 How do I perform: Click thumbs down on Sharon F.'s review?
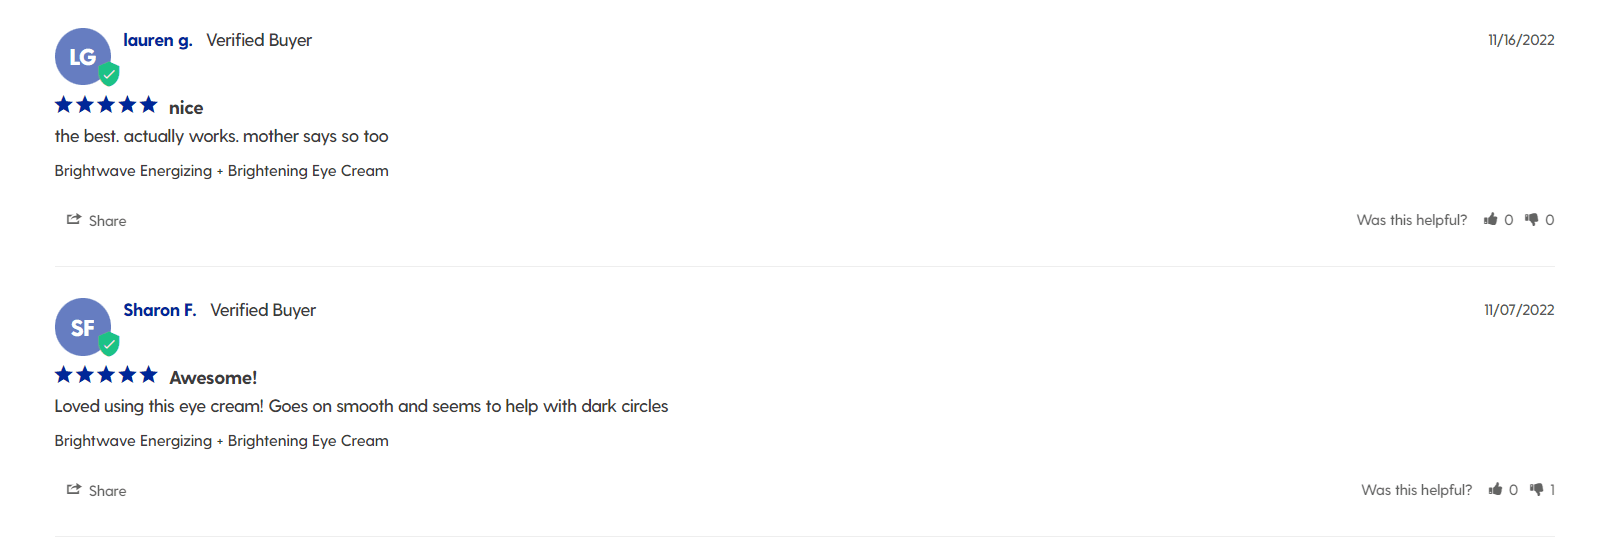click(x=1536, y=489)
